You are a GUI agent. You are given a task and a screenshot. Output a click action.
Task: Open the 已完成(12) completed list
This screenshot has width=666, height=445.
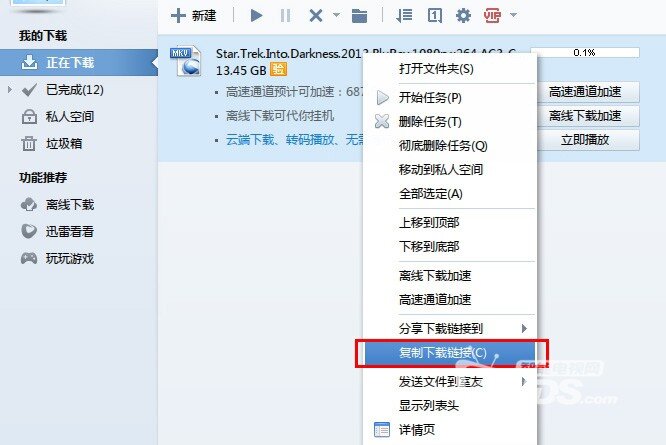coord(75,90)
